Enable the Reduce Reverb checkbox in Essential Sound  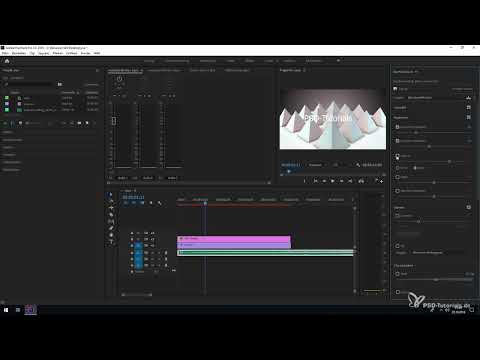(397, 191)
